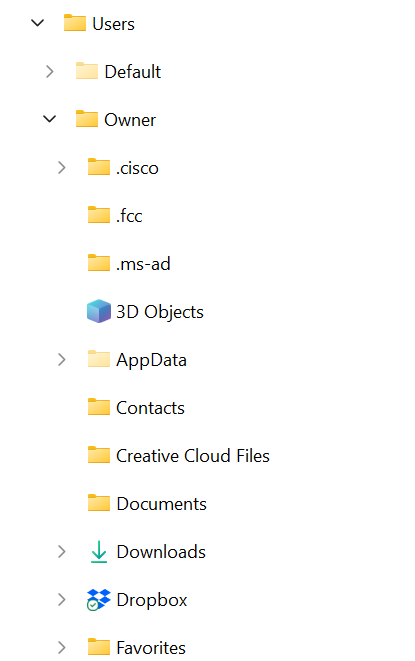The image size is (415, 661).
Task: Expand the Favorites folder chevron
Action: click(62, 647)
